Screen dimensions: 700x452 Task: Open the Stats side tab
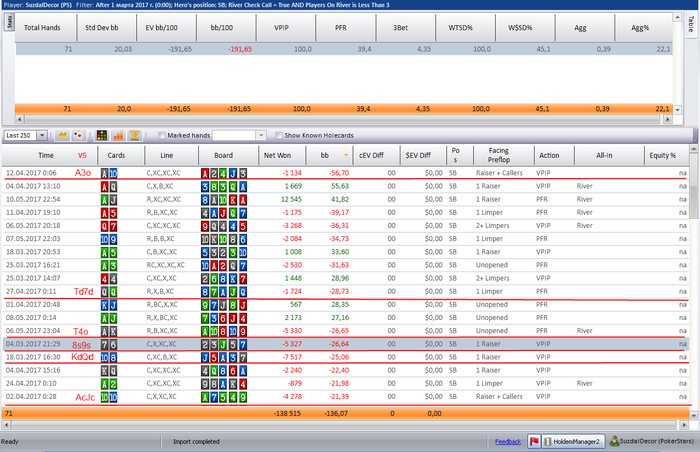pyautogui.click(x=9, y=22)
